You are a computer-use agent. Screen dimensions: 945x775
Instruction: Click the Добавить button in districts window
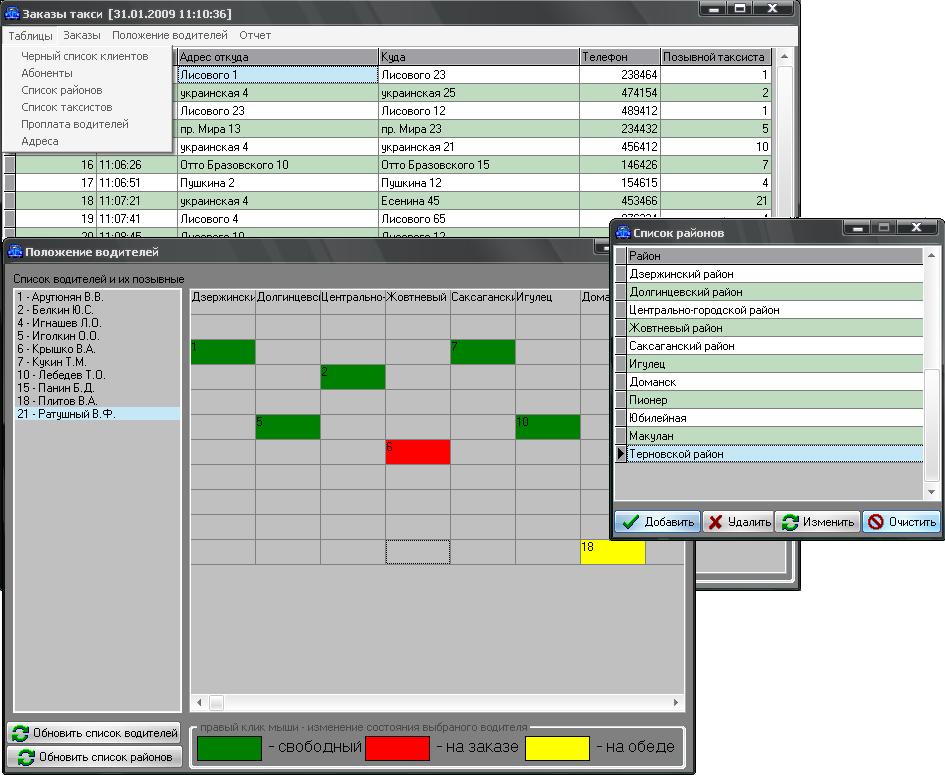tap(657, 522)
